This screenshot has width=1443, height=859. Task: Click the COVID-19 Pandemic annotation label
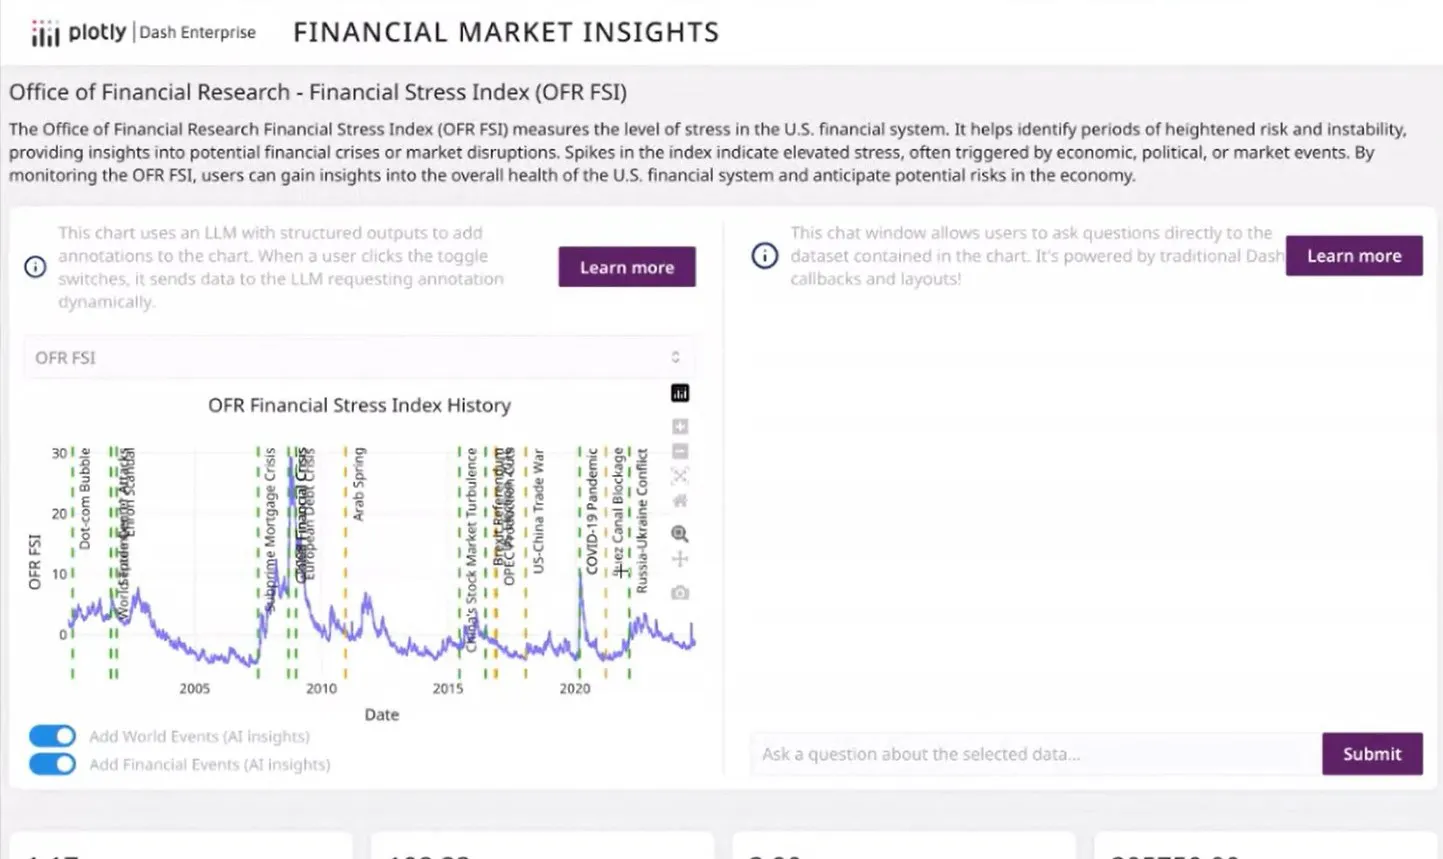(592, 511)
